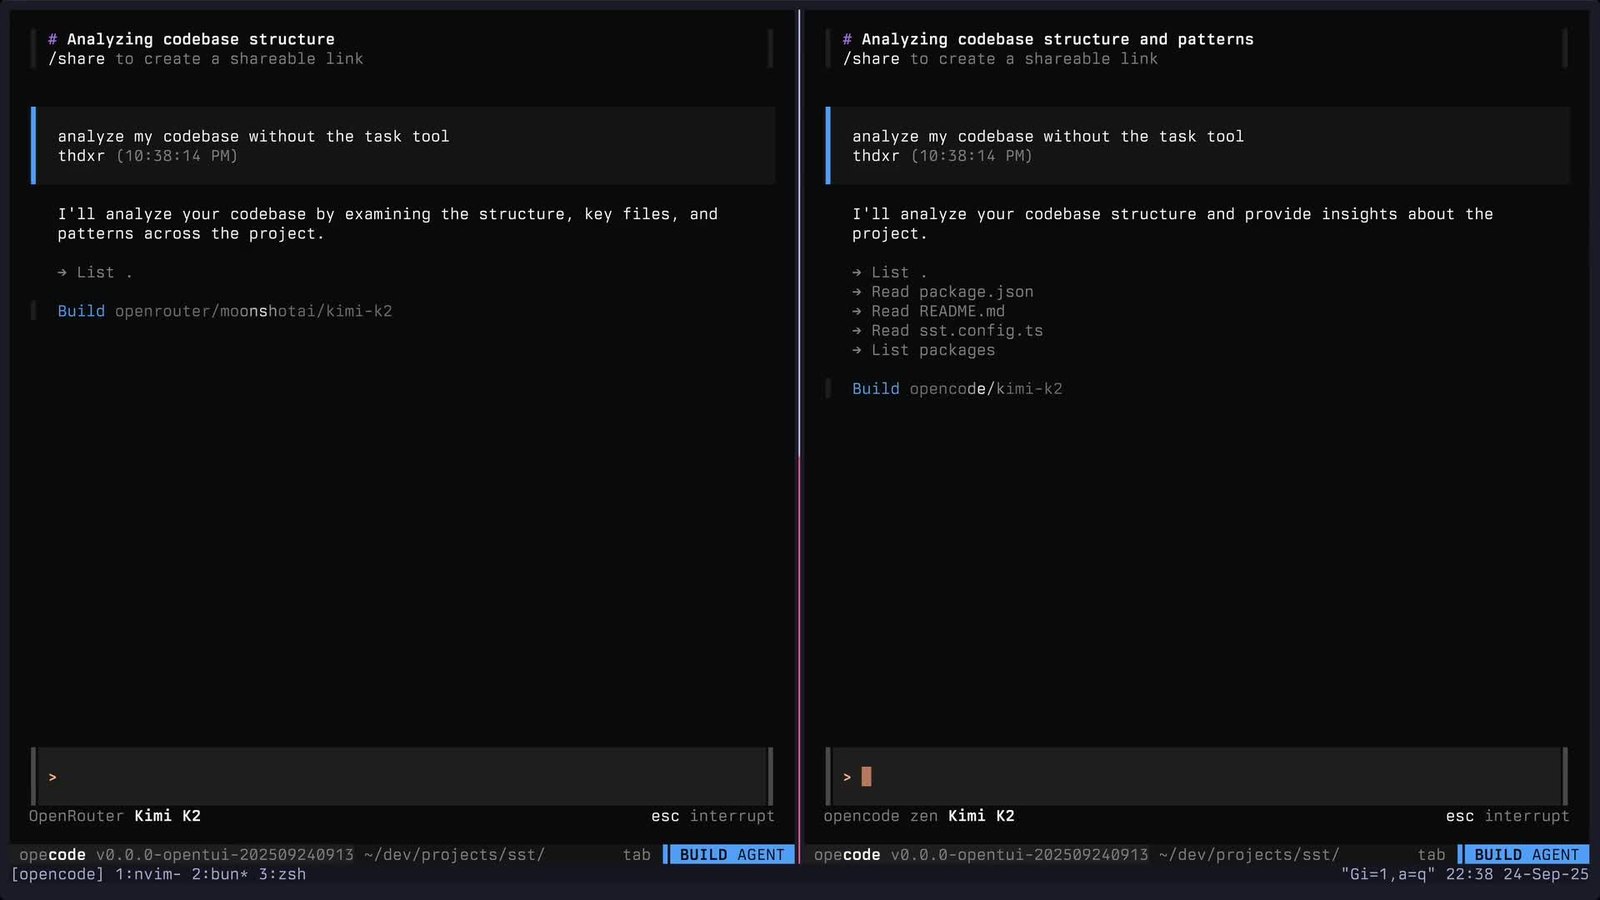Click 'esc interrupt' hint in right pane
Image resolution: width=1600 pixels, height=900 pixels.
coord(1507,816)
